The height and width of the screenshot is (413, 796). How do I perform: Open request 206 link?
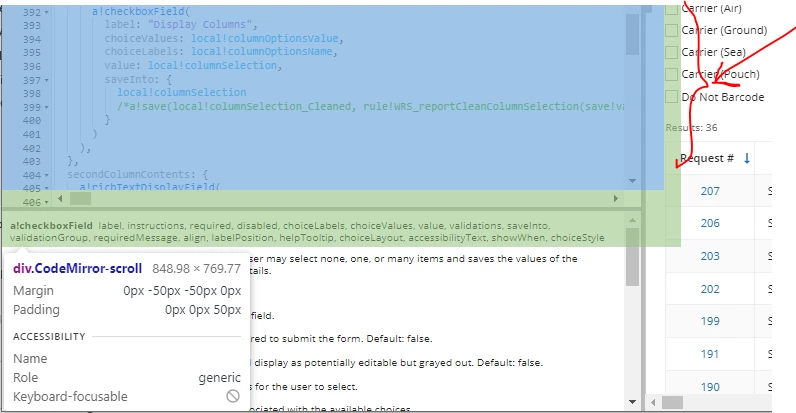pyautogui.click(x=710, y=223)
